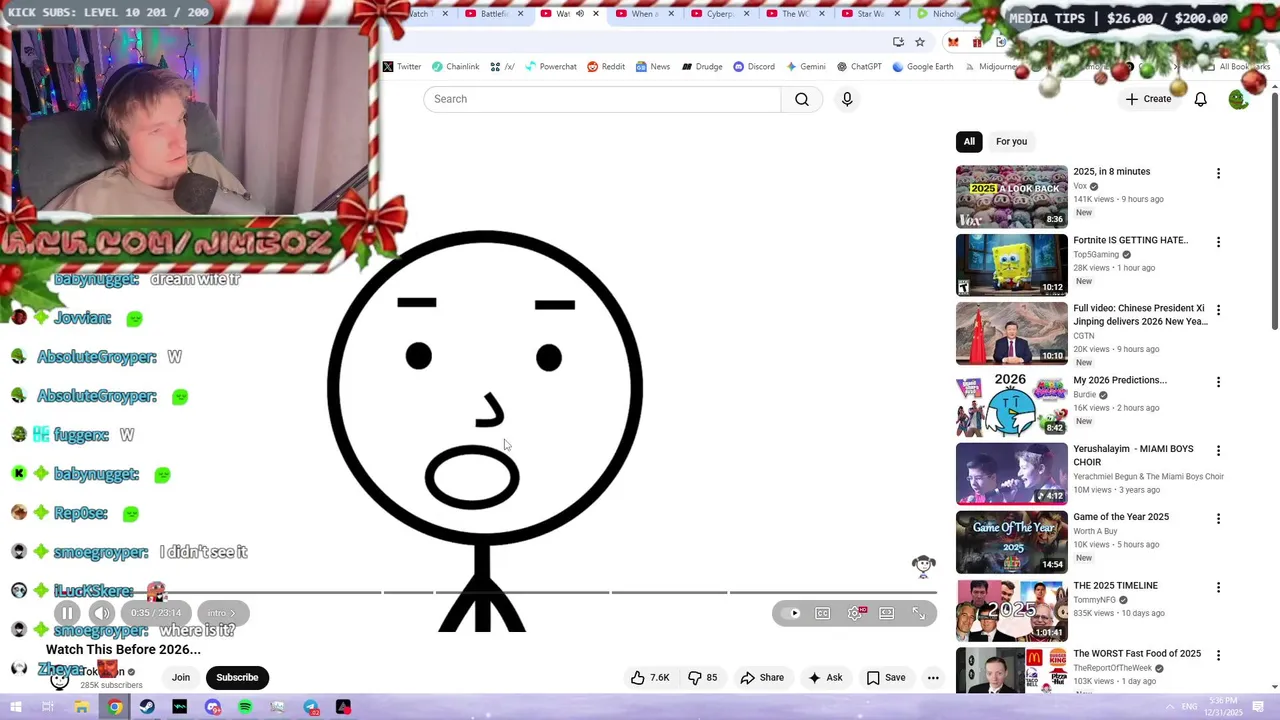Screen dimensions: 1280x720
Task: Expand the 'intro' chapter chevron
Action: pos(221,613)
